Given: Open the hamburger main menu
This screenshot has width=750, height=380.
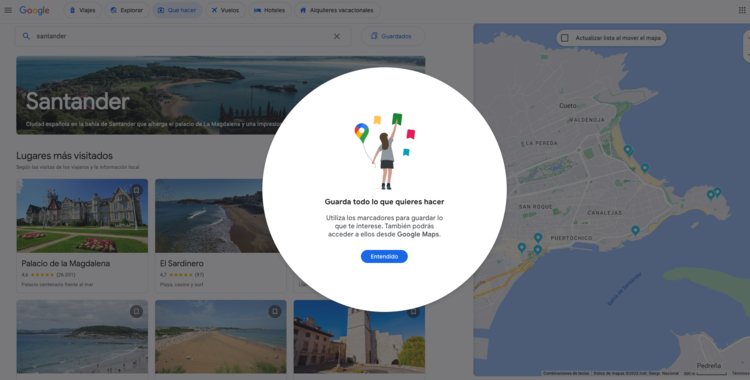Looking at the screenshot, I should coord(8,10).
